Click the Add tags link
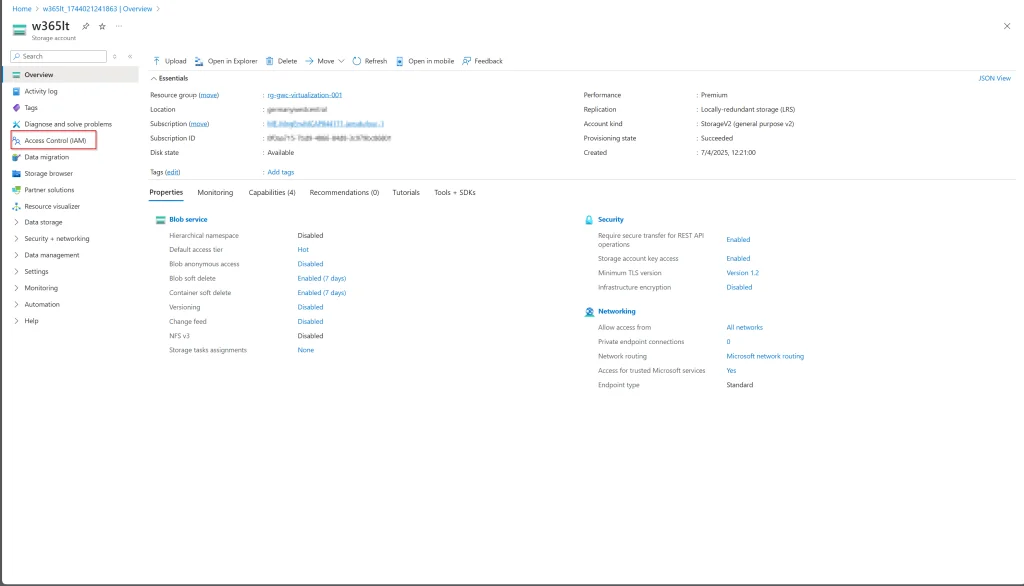The image size is (1024, 586). [281, 172]
